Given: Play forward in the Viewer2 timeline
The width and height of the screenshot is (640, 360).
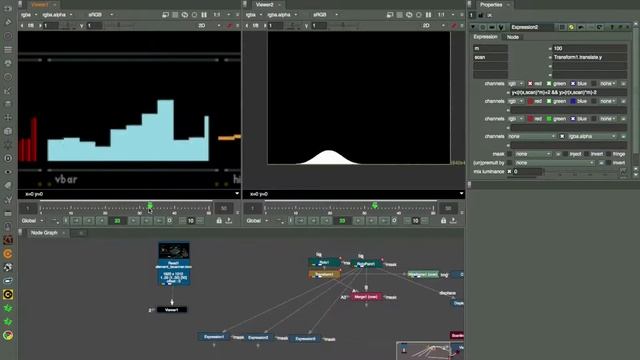Looking at the screenshot, I should tap(358, 221).
